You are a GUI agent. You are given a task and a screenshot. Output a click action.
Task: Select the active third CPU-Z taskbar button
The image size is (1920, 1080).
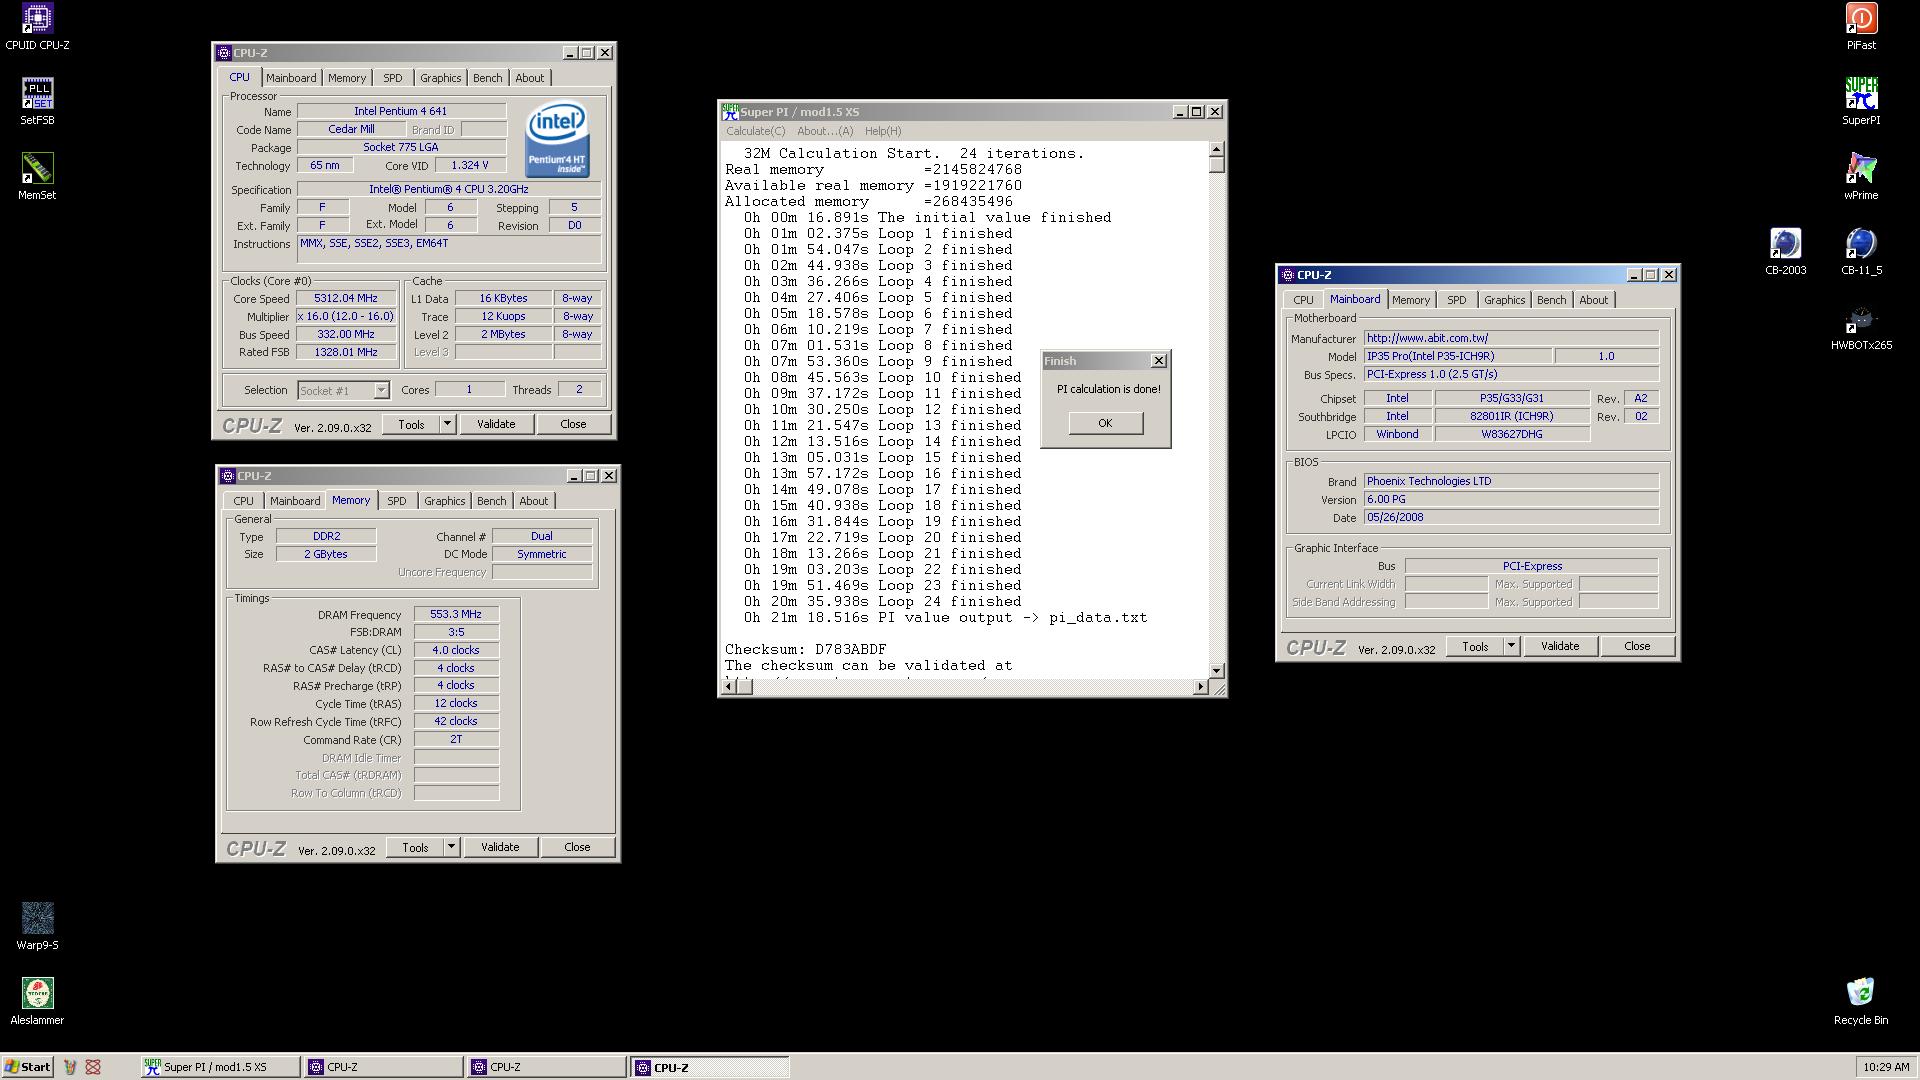pos(710,1067)
